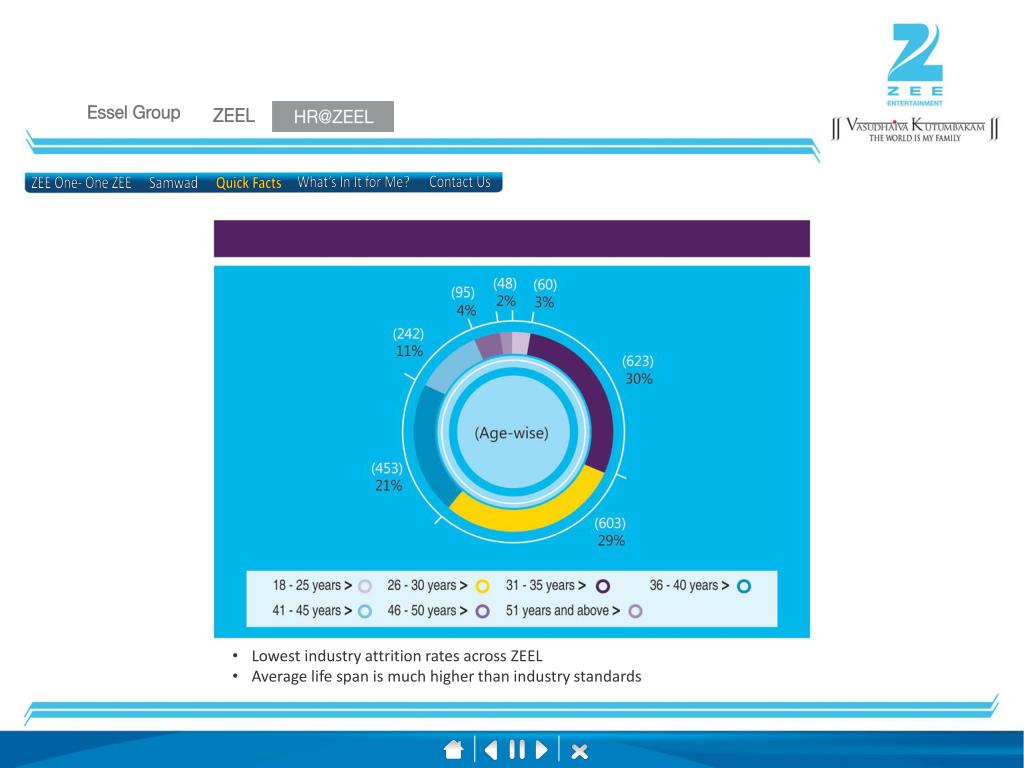Click the Vasudhaiva Kutumbakam tagline
The image size is (1024, 768).
(x=915, y=129)
